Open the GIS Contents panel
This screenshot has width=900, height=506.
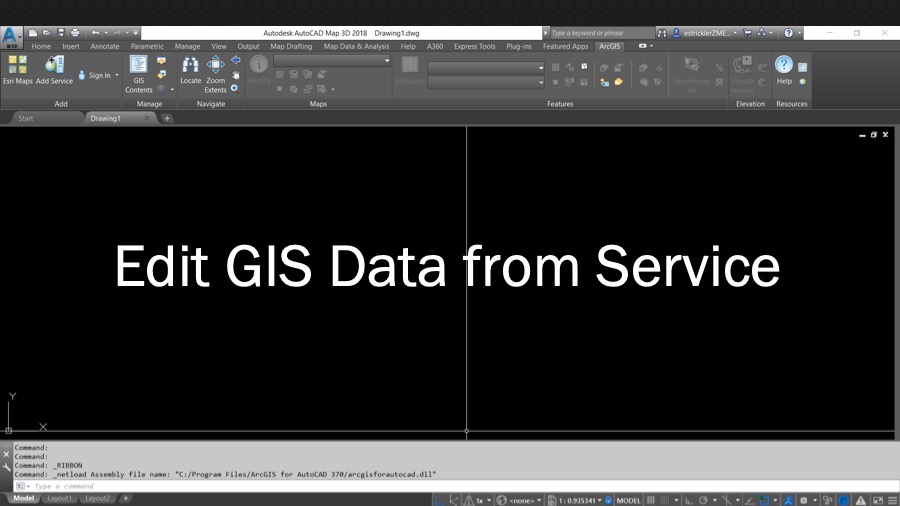click(x=138, y=73)
